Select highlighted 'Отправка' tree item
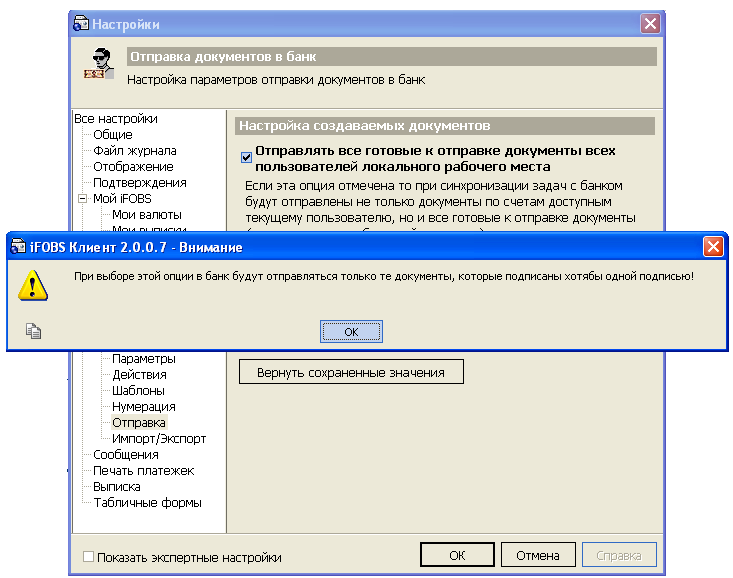The width and height of the screenshot is (733, 578). 139,423
